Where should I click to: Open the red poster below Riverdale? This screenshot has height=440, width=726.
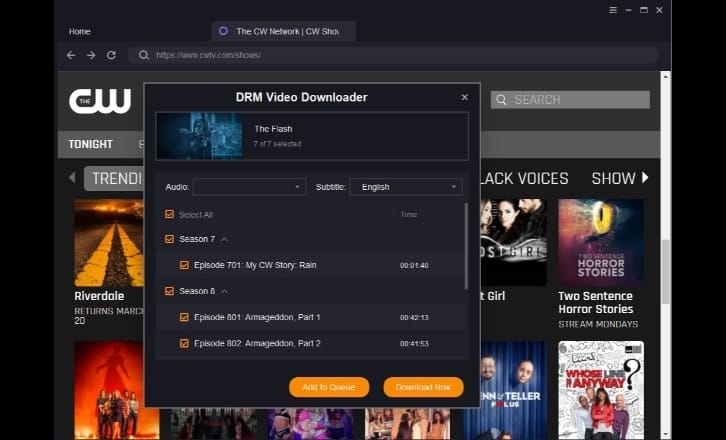coord(109,390)
